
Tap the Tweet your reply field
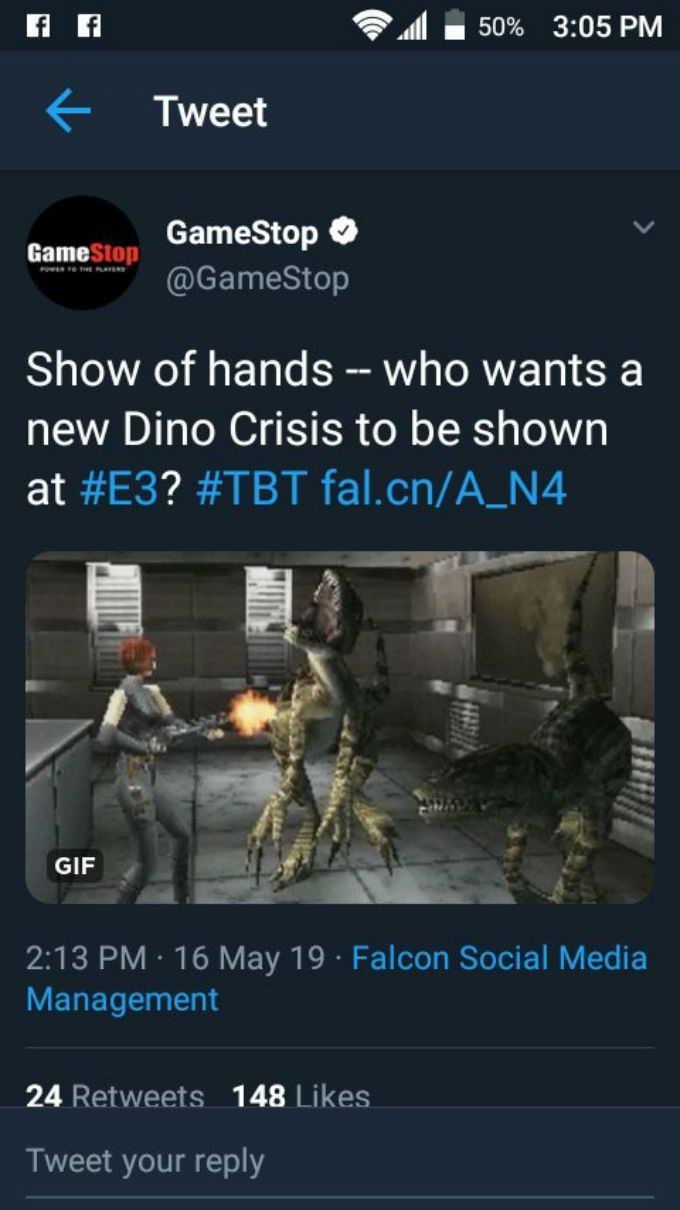tap(340, 1162)
